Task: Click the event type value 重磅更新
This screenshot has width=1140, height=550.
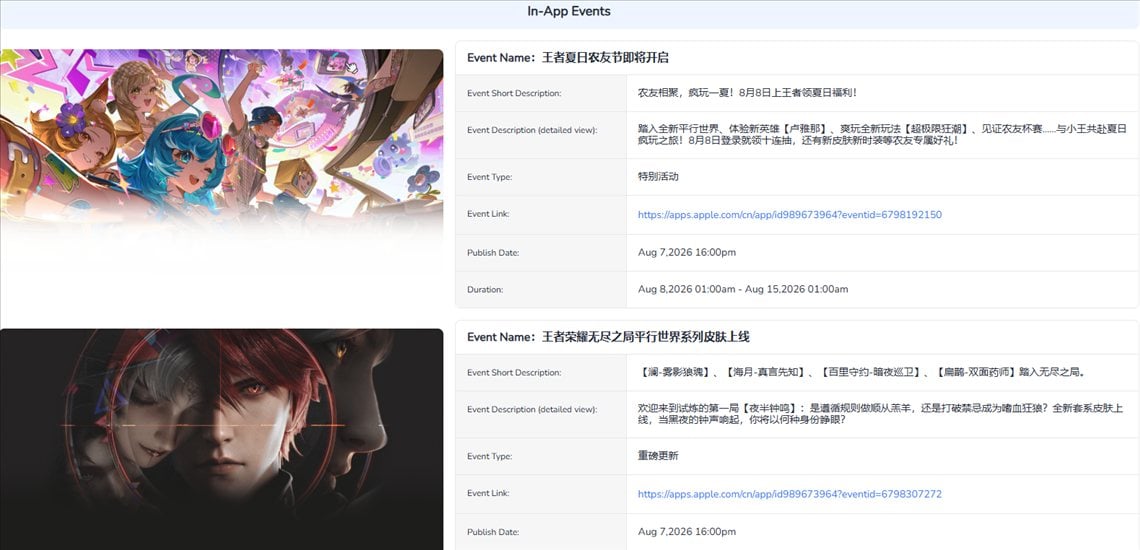Action: (x=658, y=456)
